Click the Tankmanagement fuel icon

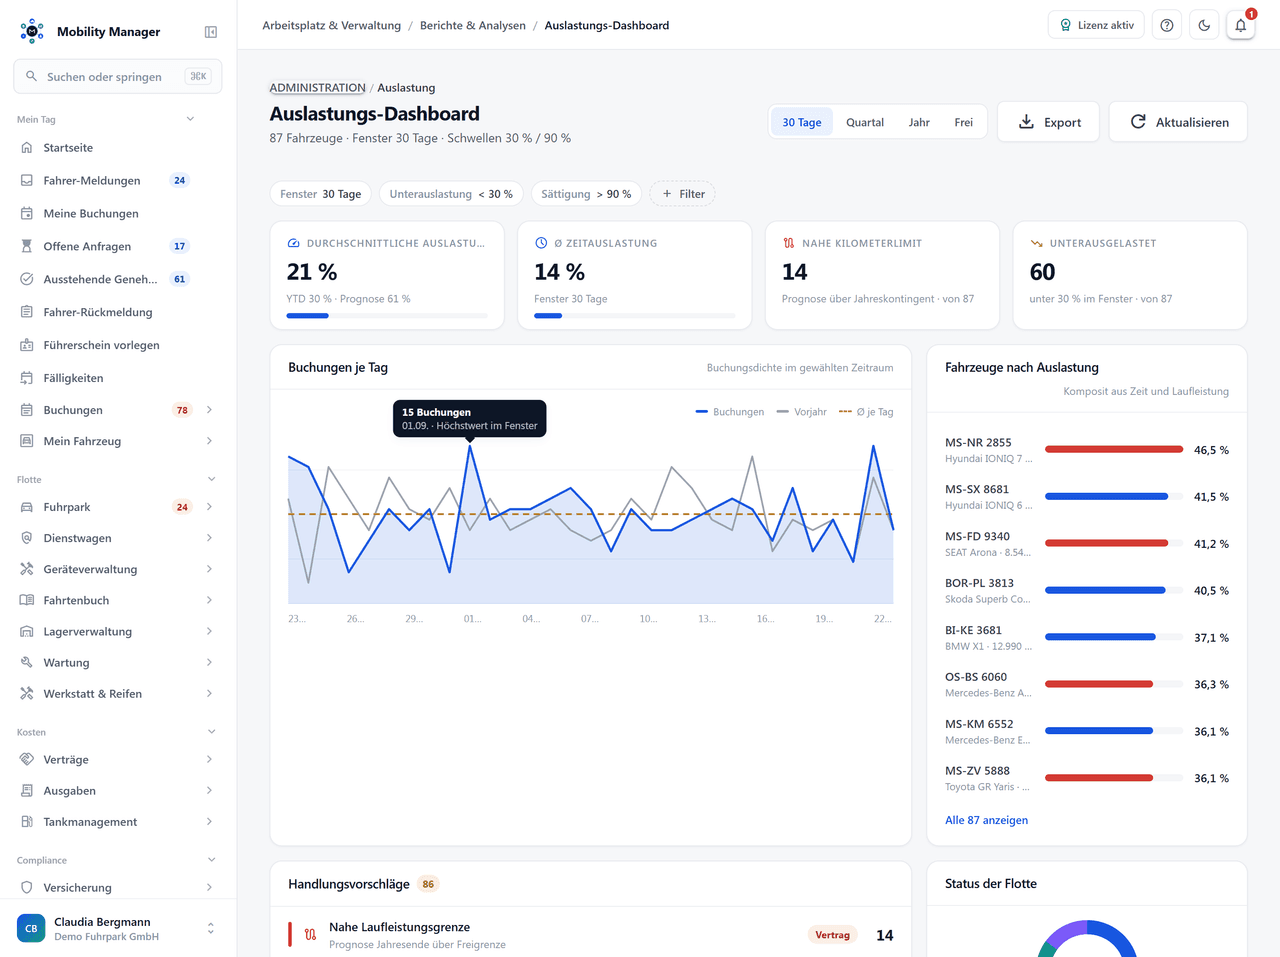pos(27,822)
